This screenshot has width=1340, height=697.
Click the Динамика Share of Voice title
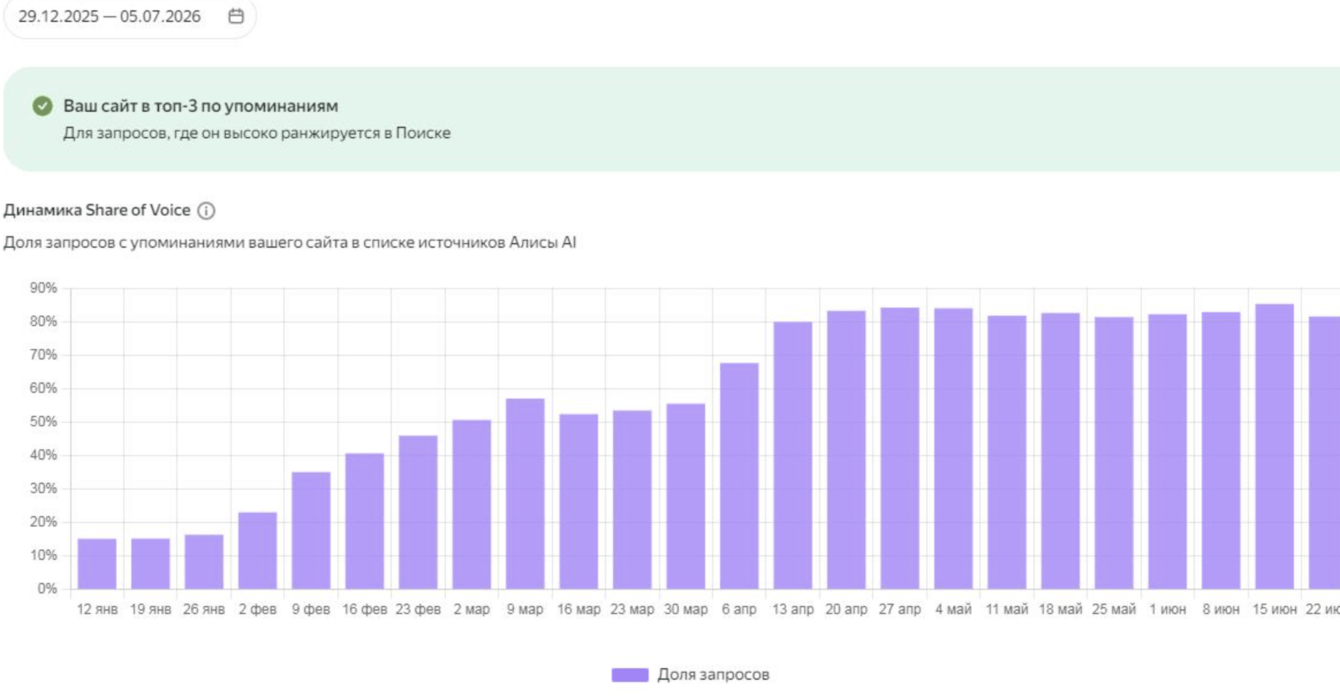coord(97,210)
